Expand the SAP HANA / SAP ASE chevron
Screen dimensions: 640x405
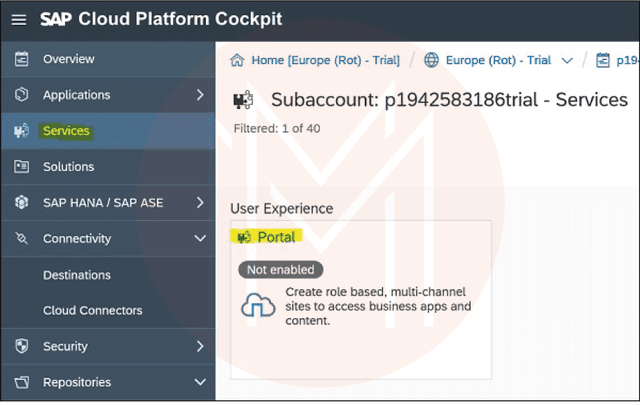(200, 203)
